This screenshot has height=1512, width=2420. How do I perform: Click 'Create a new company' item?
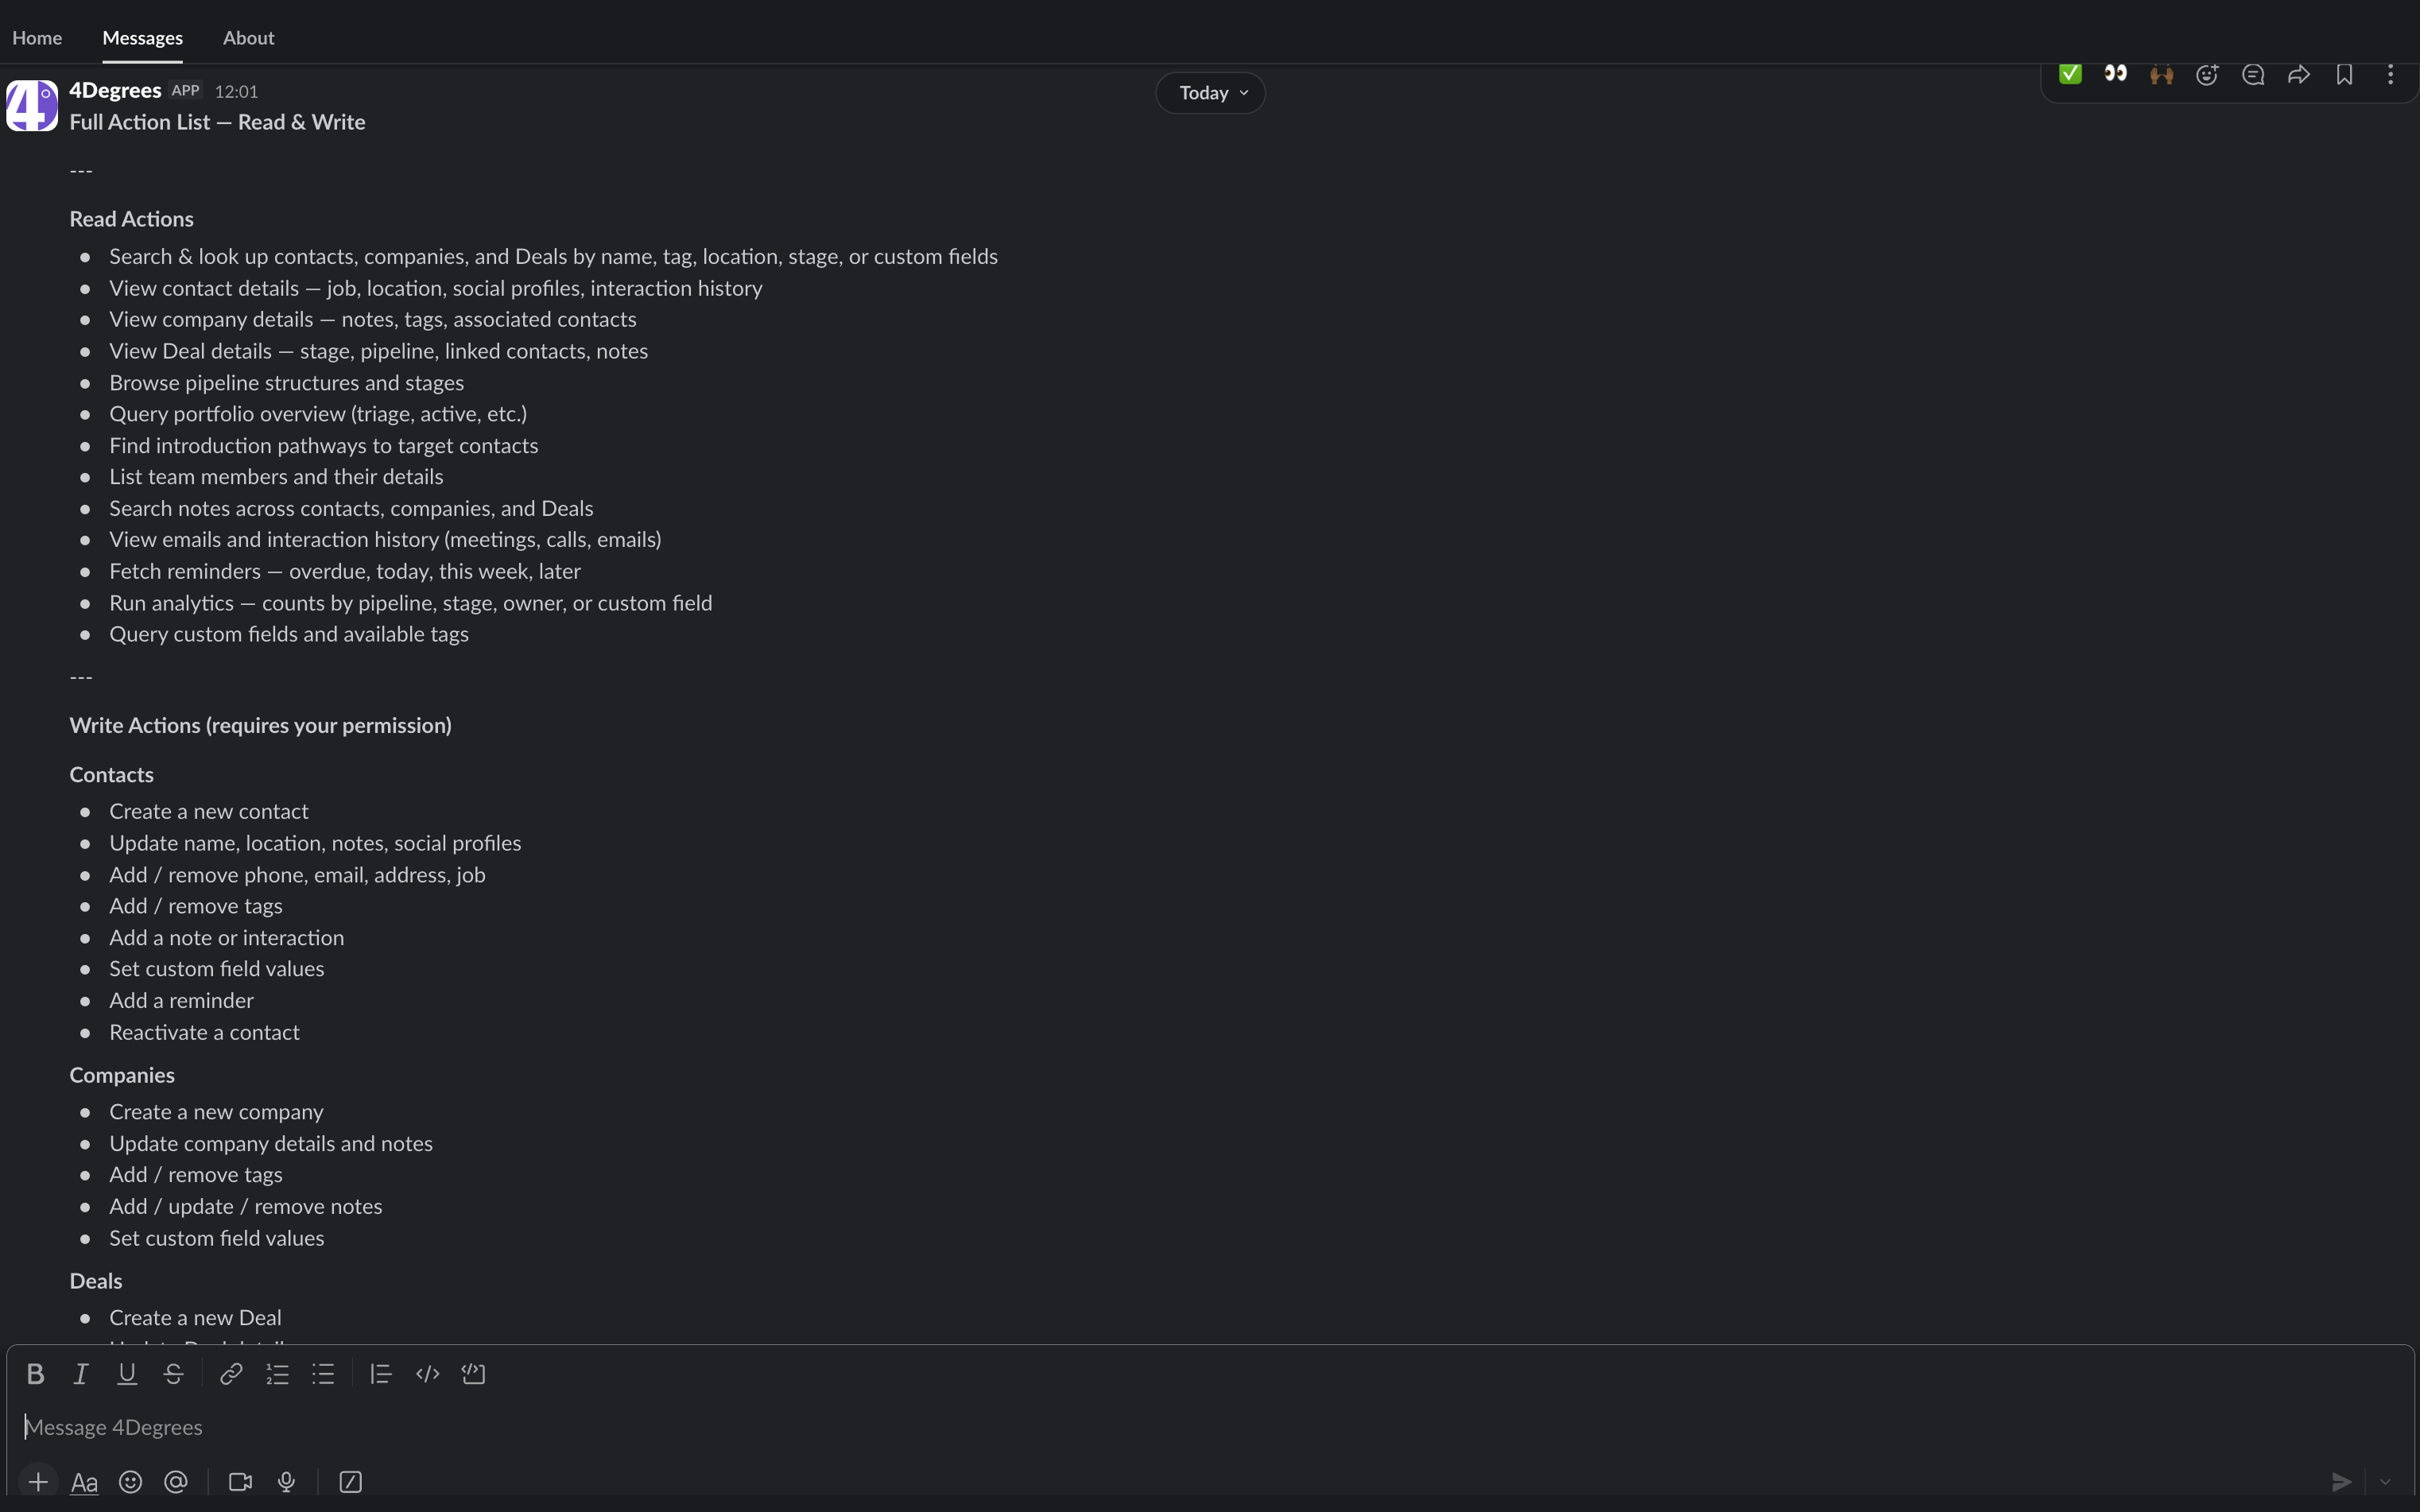[216, 1112]
